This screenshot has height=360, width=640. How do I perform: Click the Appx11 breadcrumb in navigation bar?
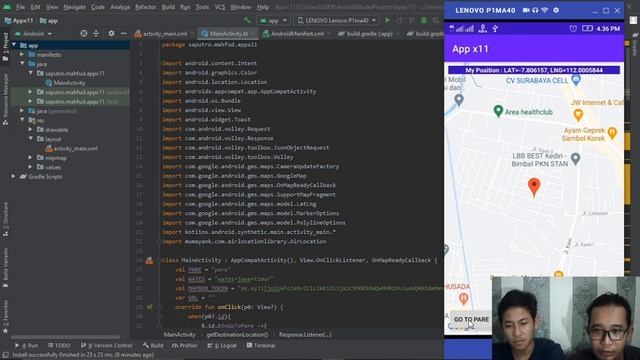point(19,20)
